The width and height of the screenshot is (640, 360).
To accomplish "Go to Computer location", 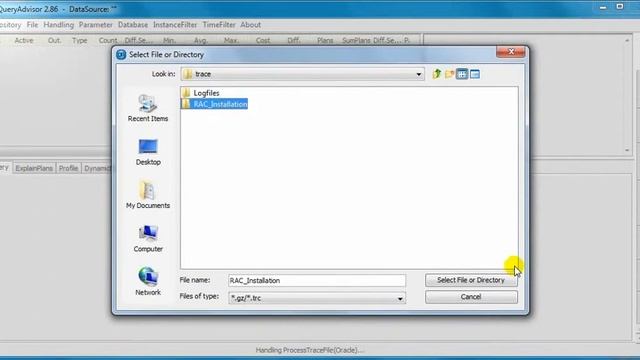I will 148,239.
